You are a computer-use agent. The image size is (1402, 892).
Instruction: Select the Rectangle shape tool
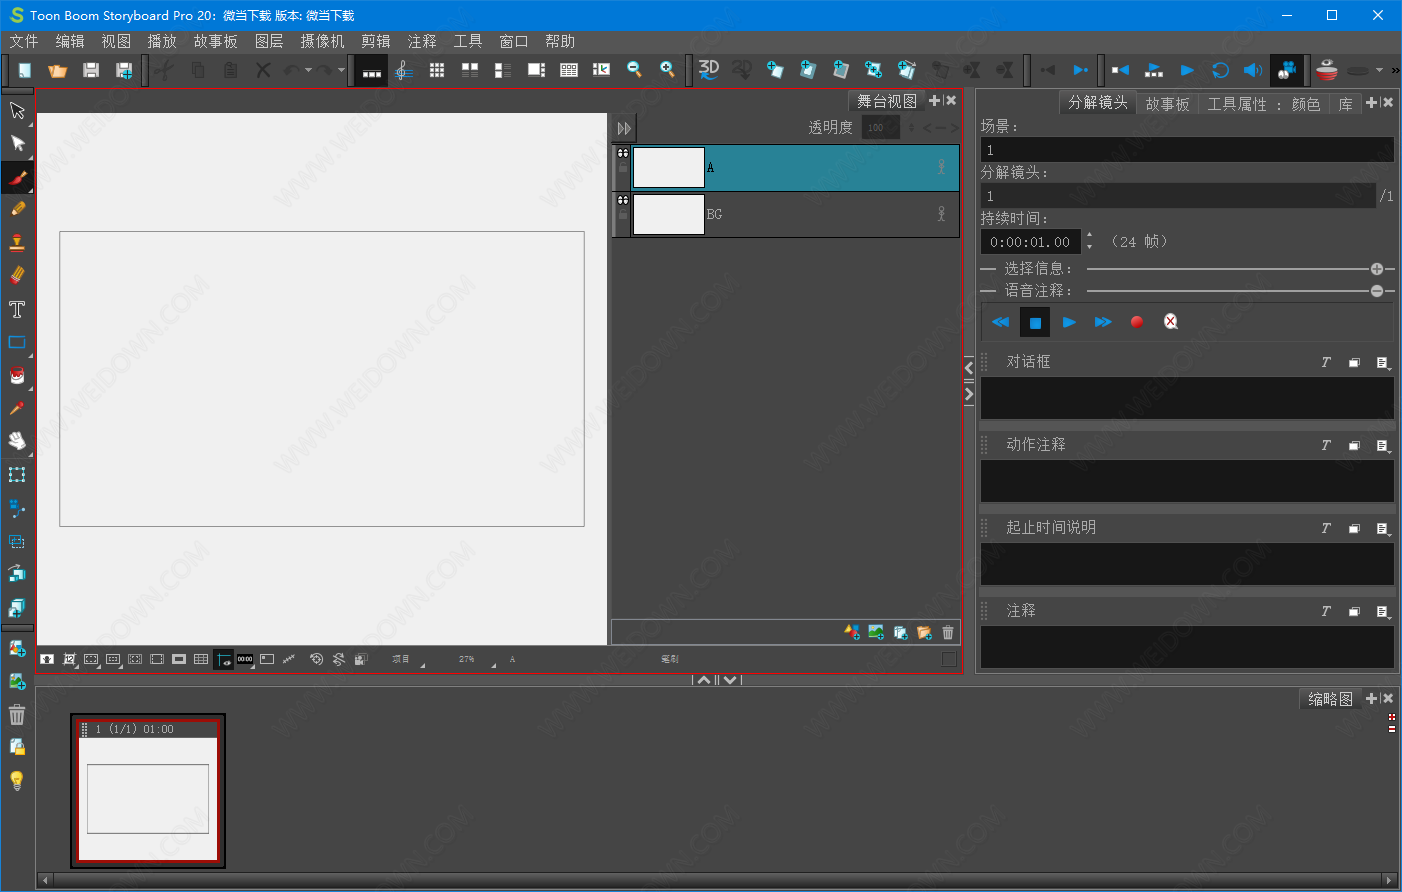pos(17,342)
